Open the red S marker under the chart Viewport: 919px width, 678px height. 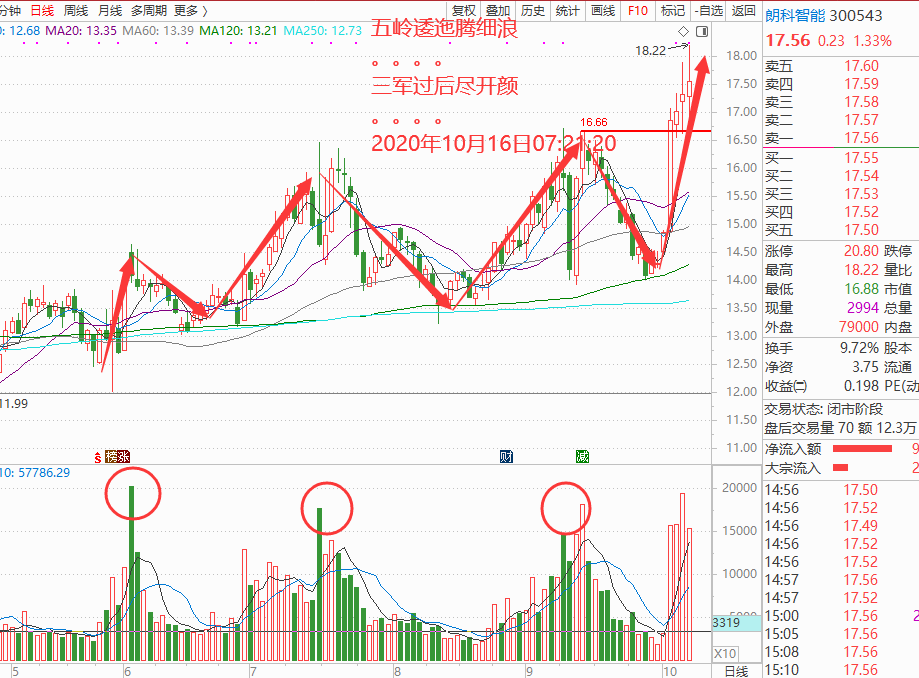98,457
